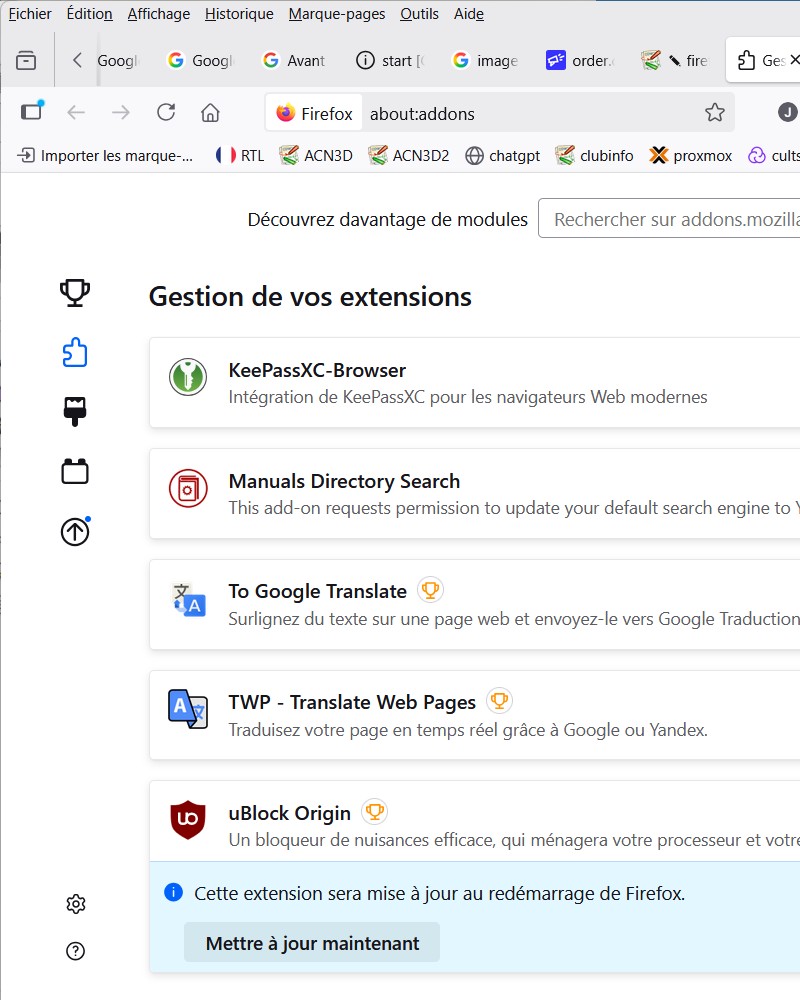Open the Themes paintbrush icon in sidebar
Viewport: 800px width, 1000px height.
click(75, 411)
